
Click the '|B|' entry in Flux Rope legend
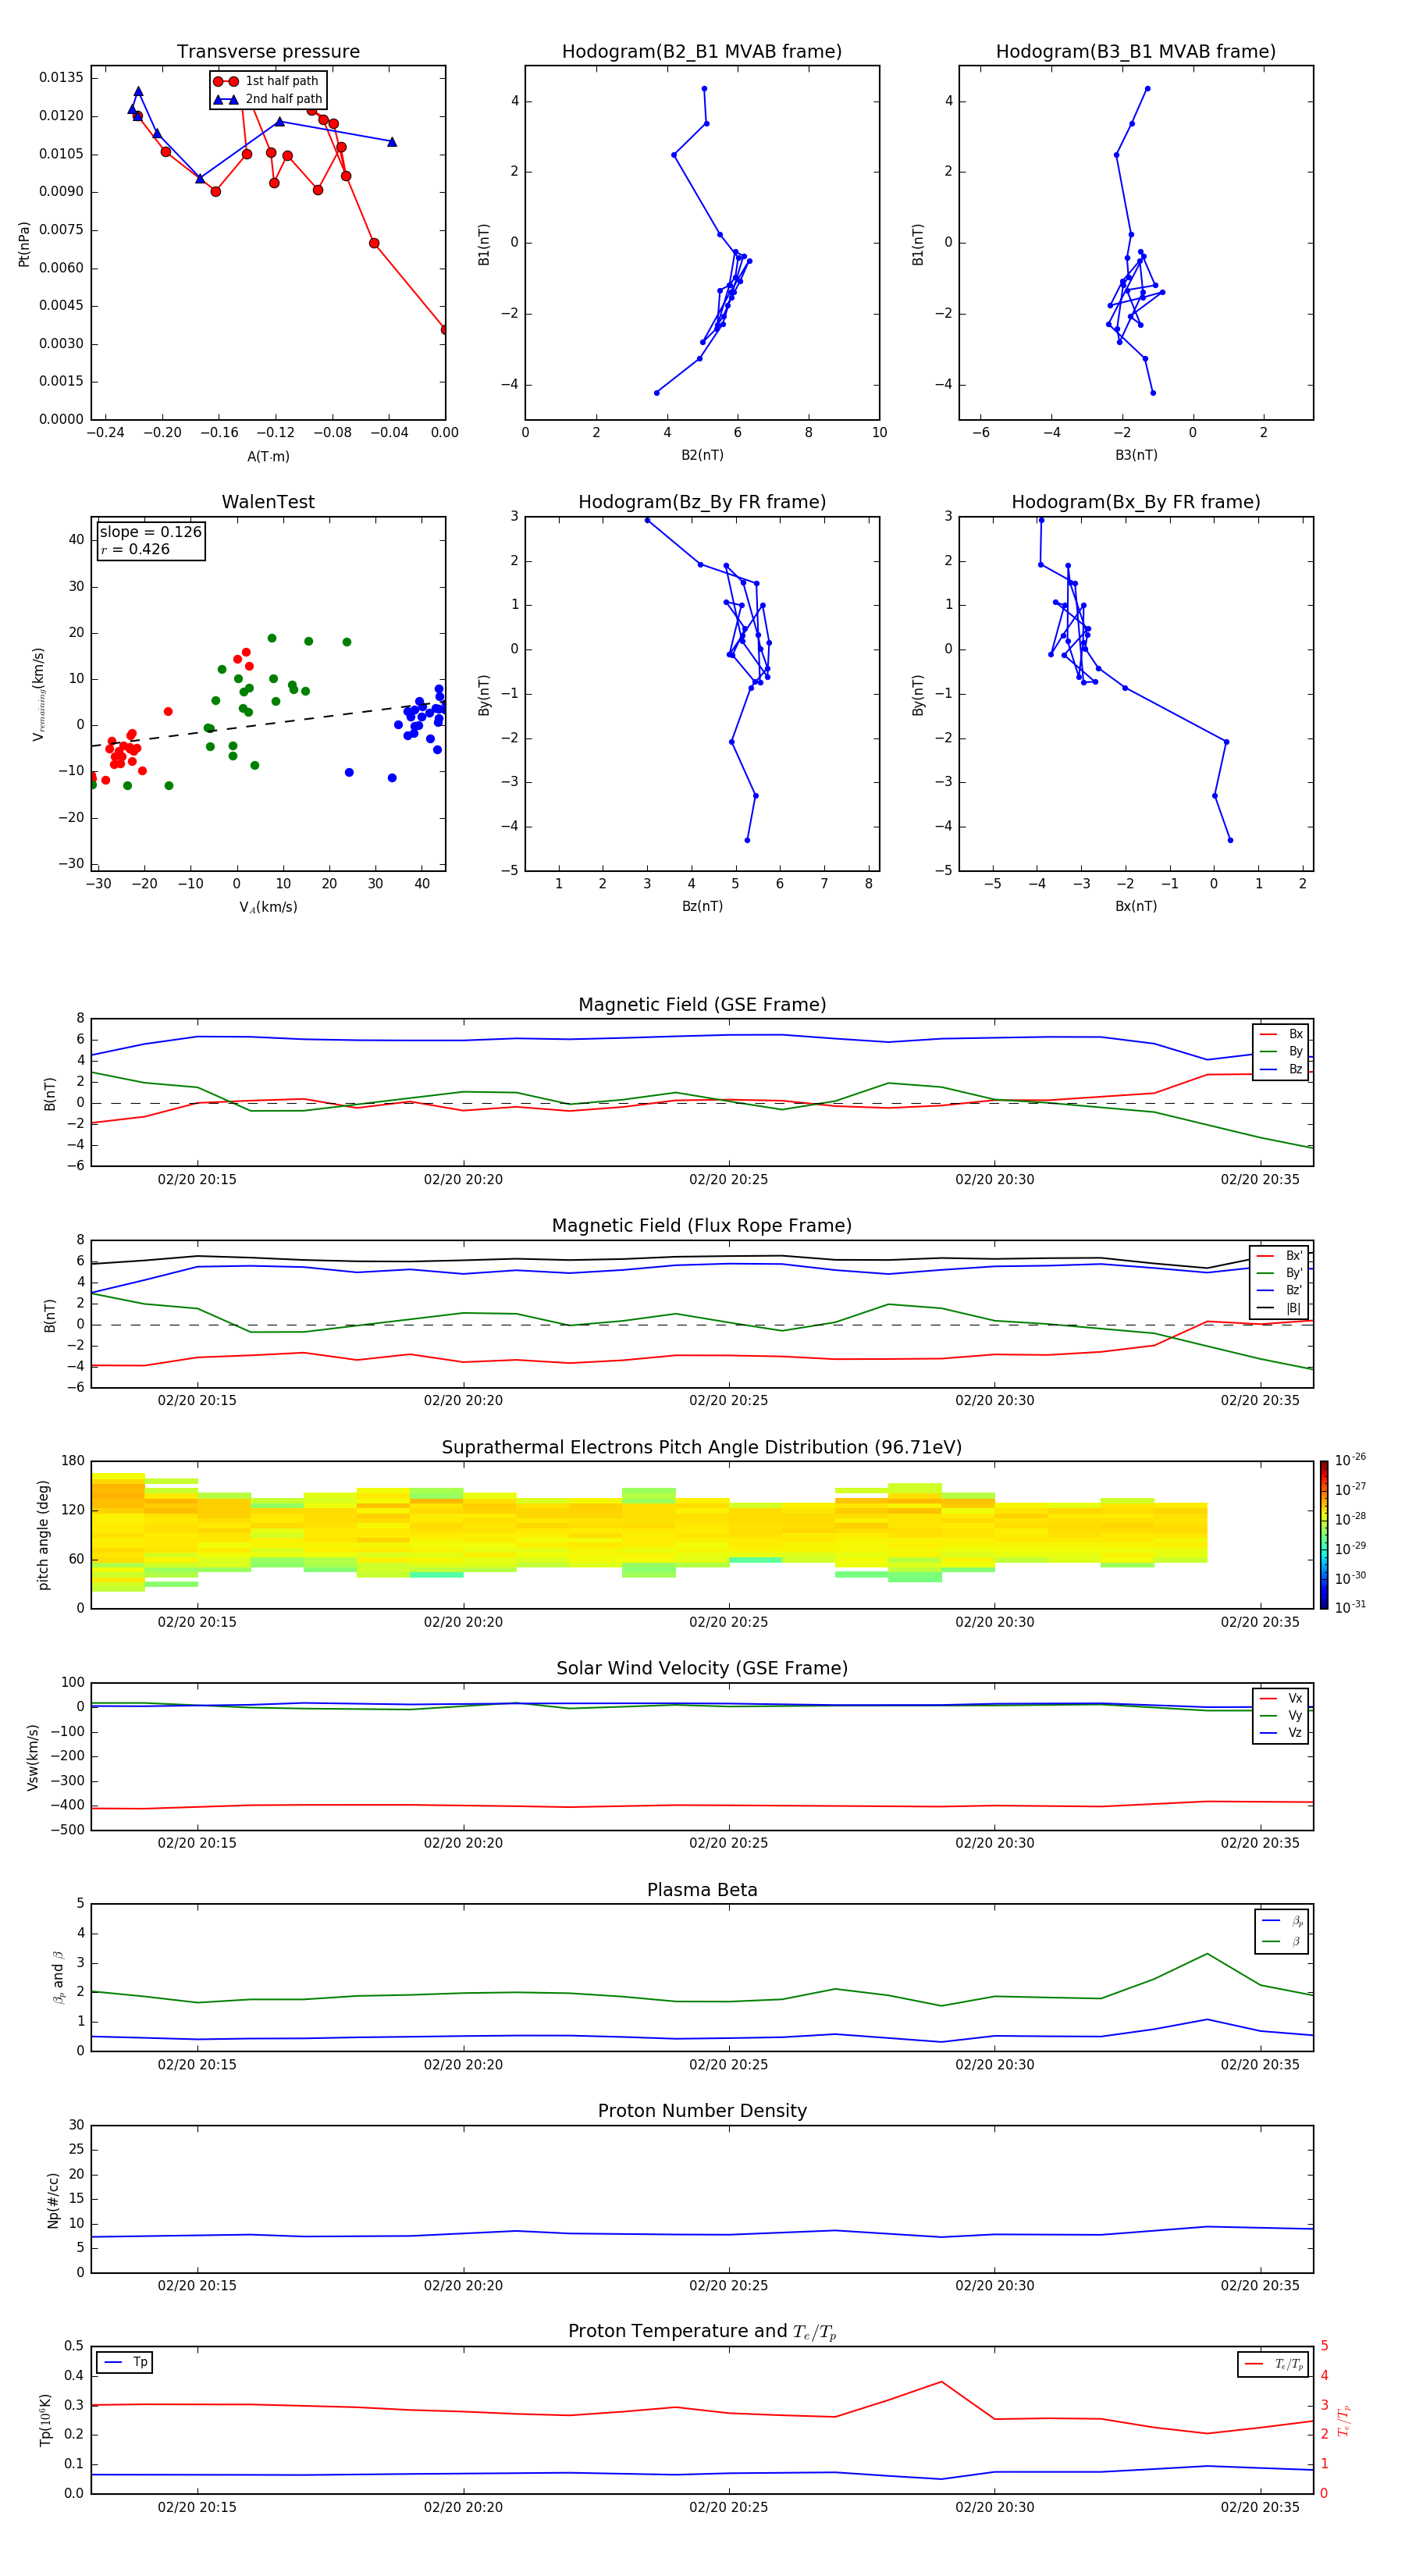(1280, 1308)
